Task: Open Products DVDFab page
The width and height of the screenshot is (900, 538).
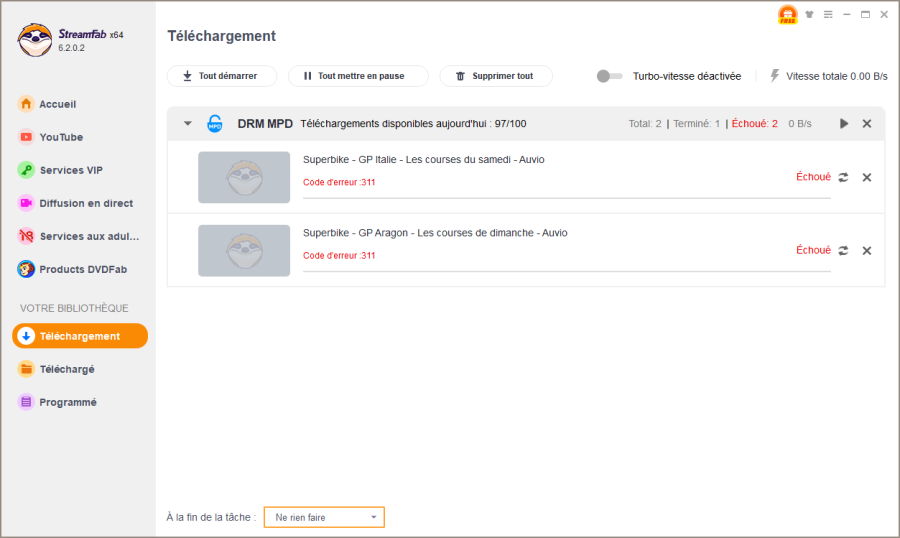Action: point(72,269)
